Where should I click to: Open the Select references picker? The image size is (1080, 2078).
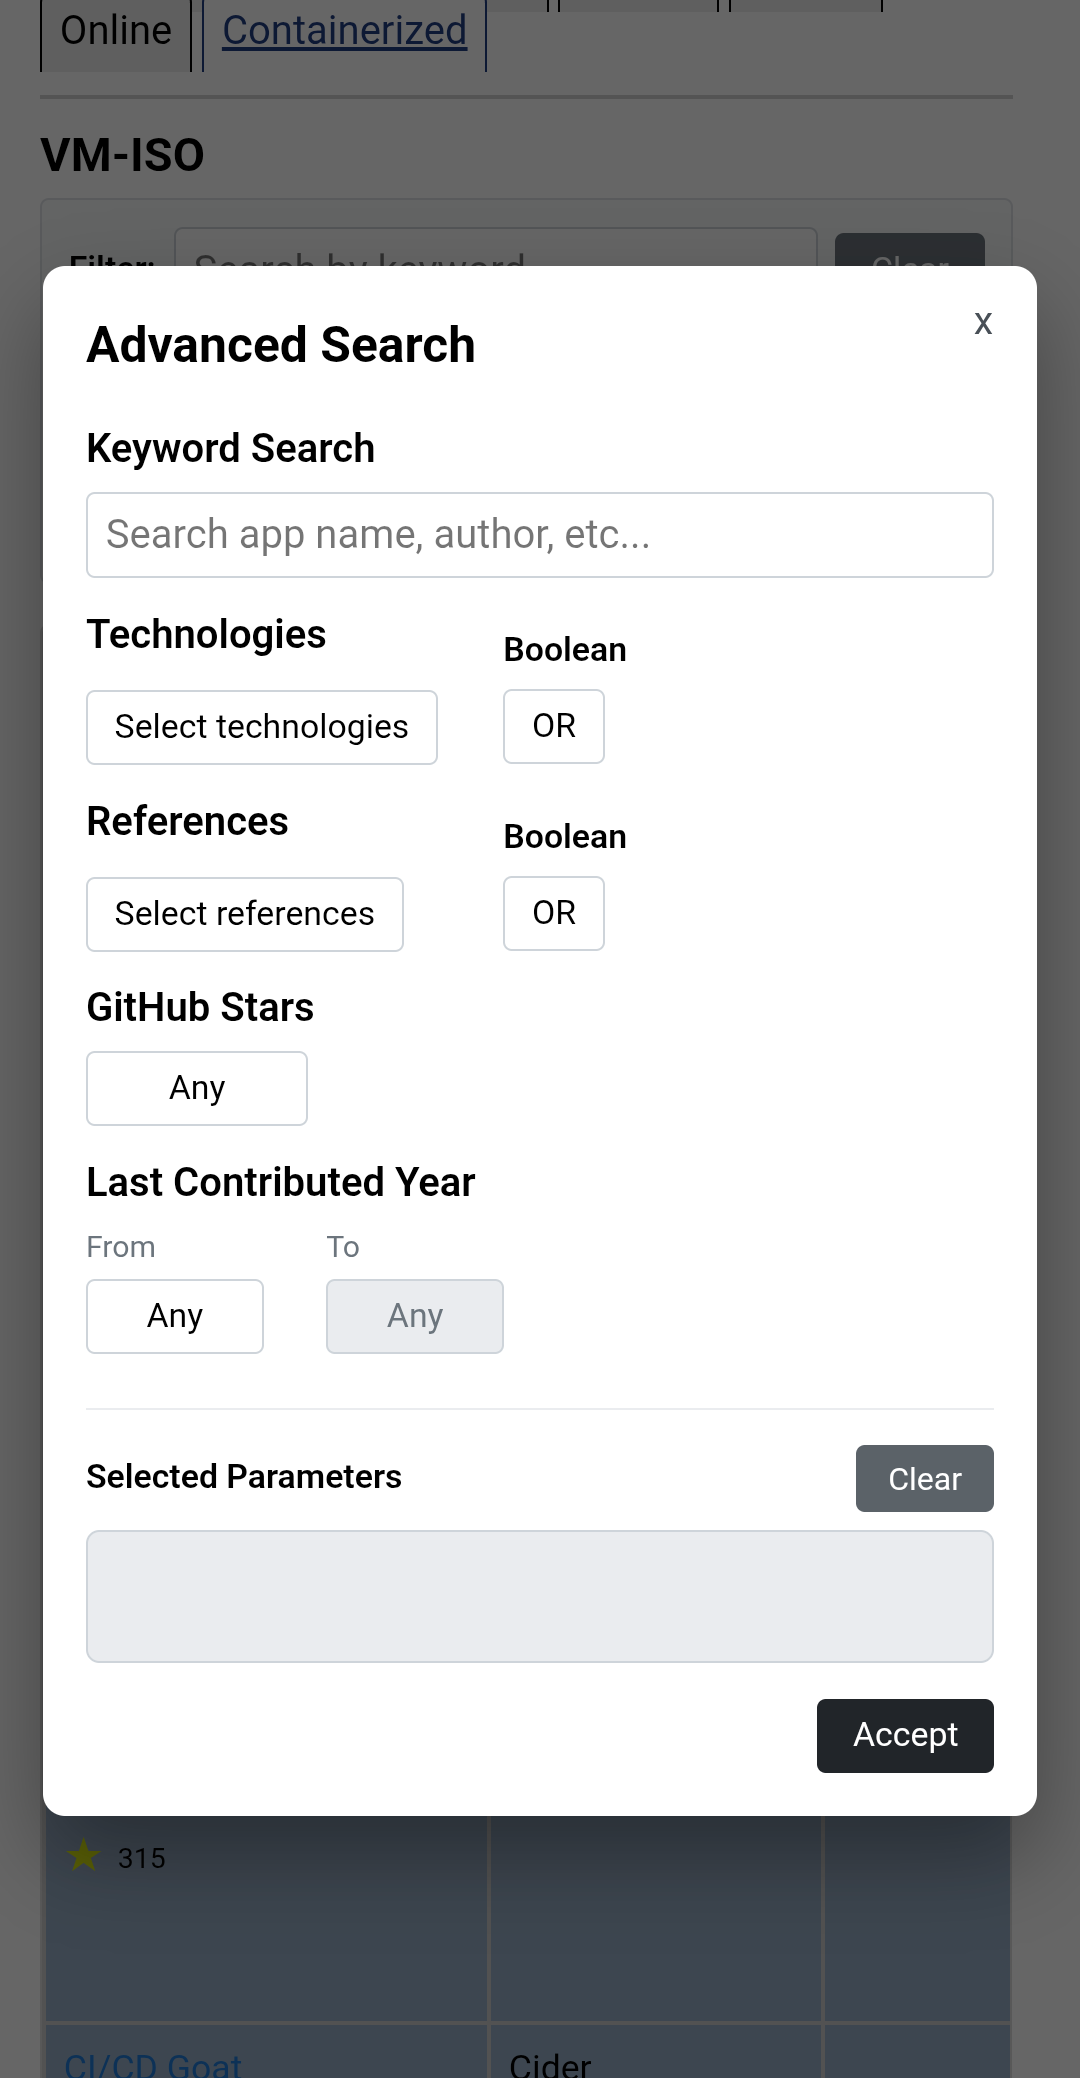tap(244, 913)
